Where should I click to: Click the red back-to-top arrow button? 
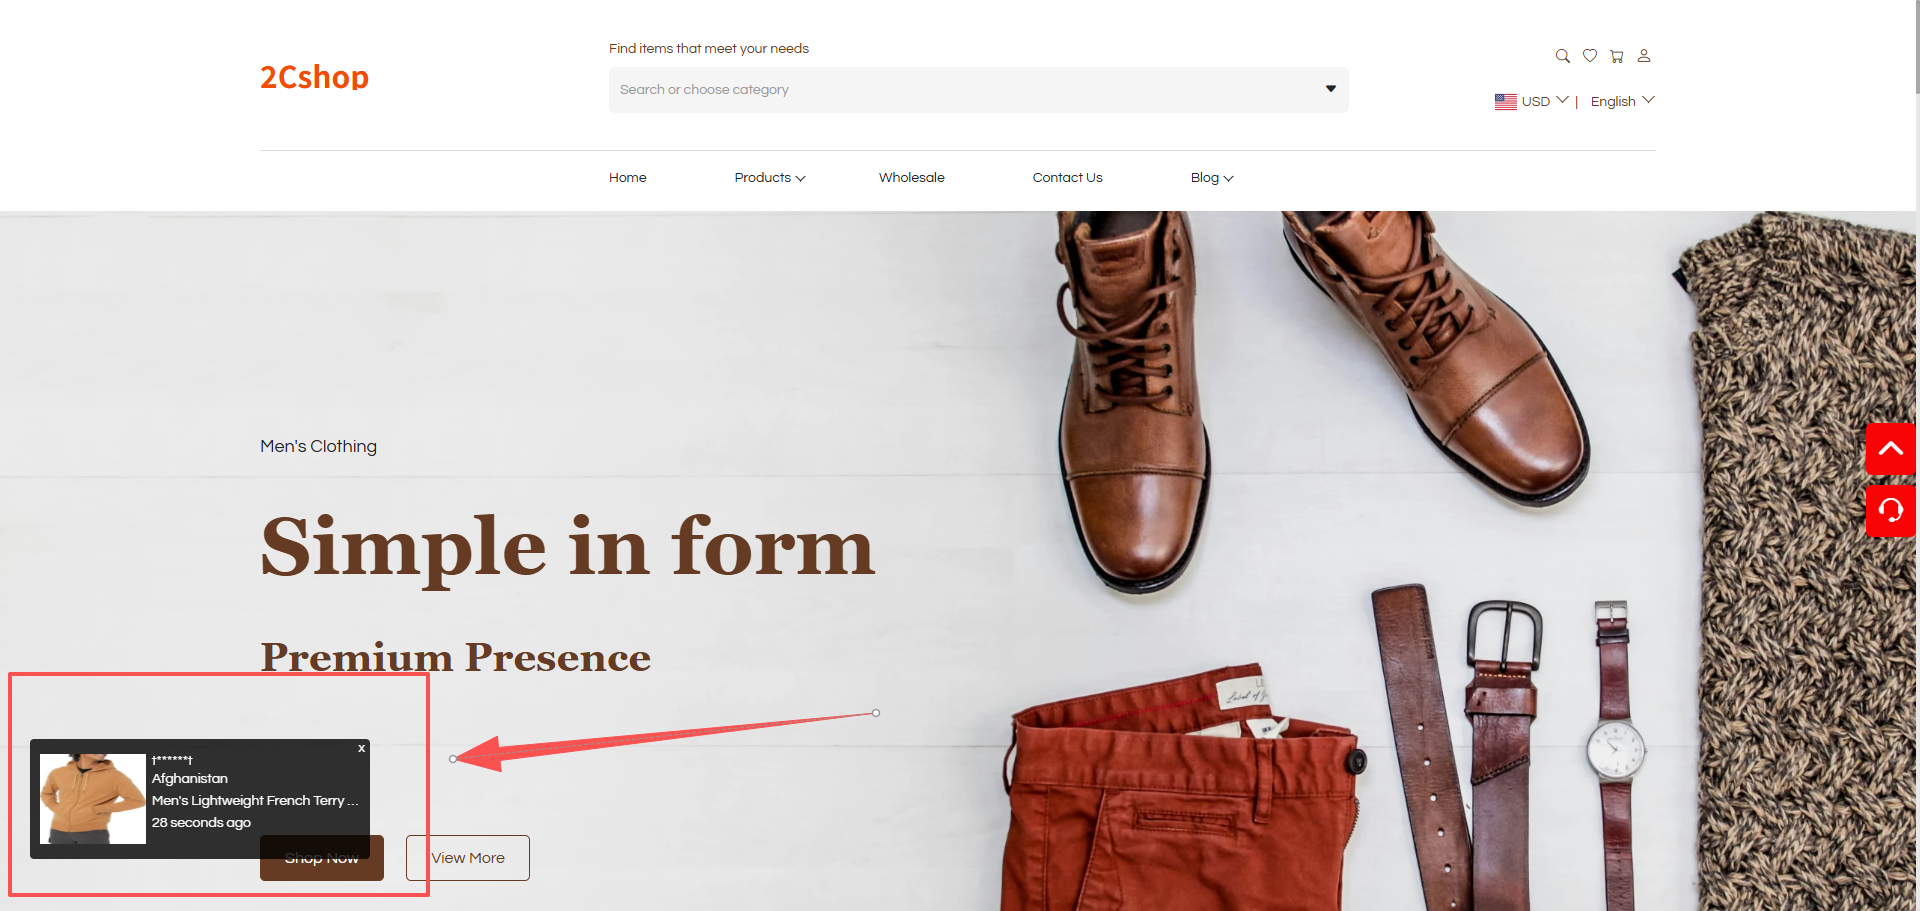coord(1891,449)
